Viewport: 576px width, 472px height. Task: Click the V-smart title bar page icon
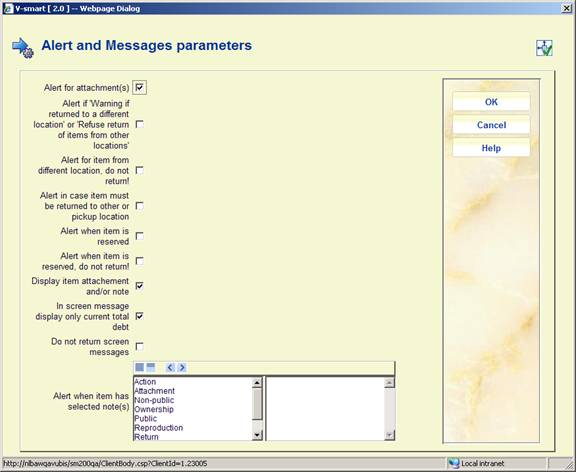point(8,8)
